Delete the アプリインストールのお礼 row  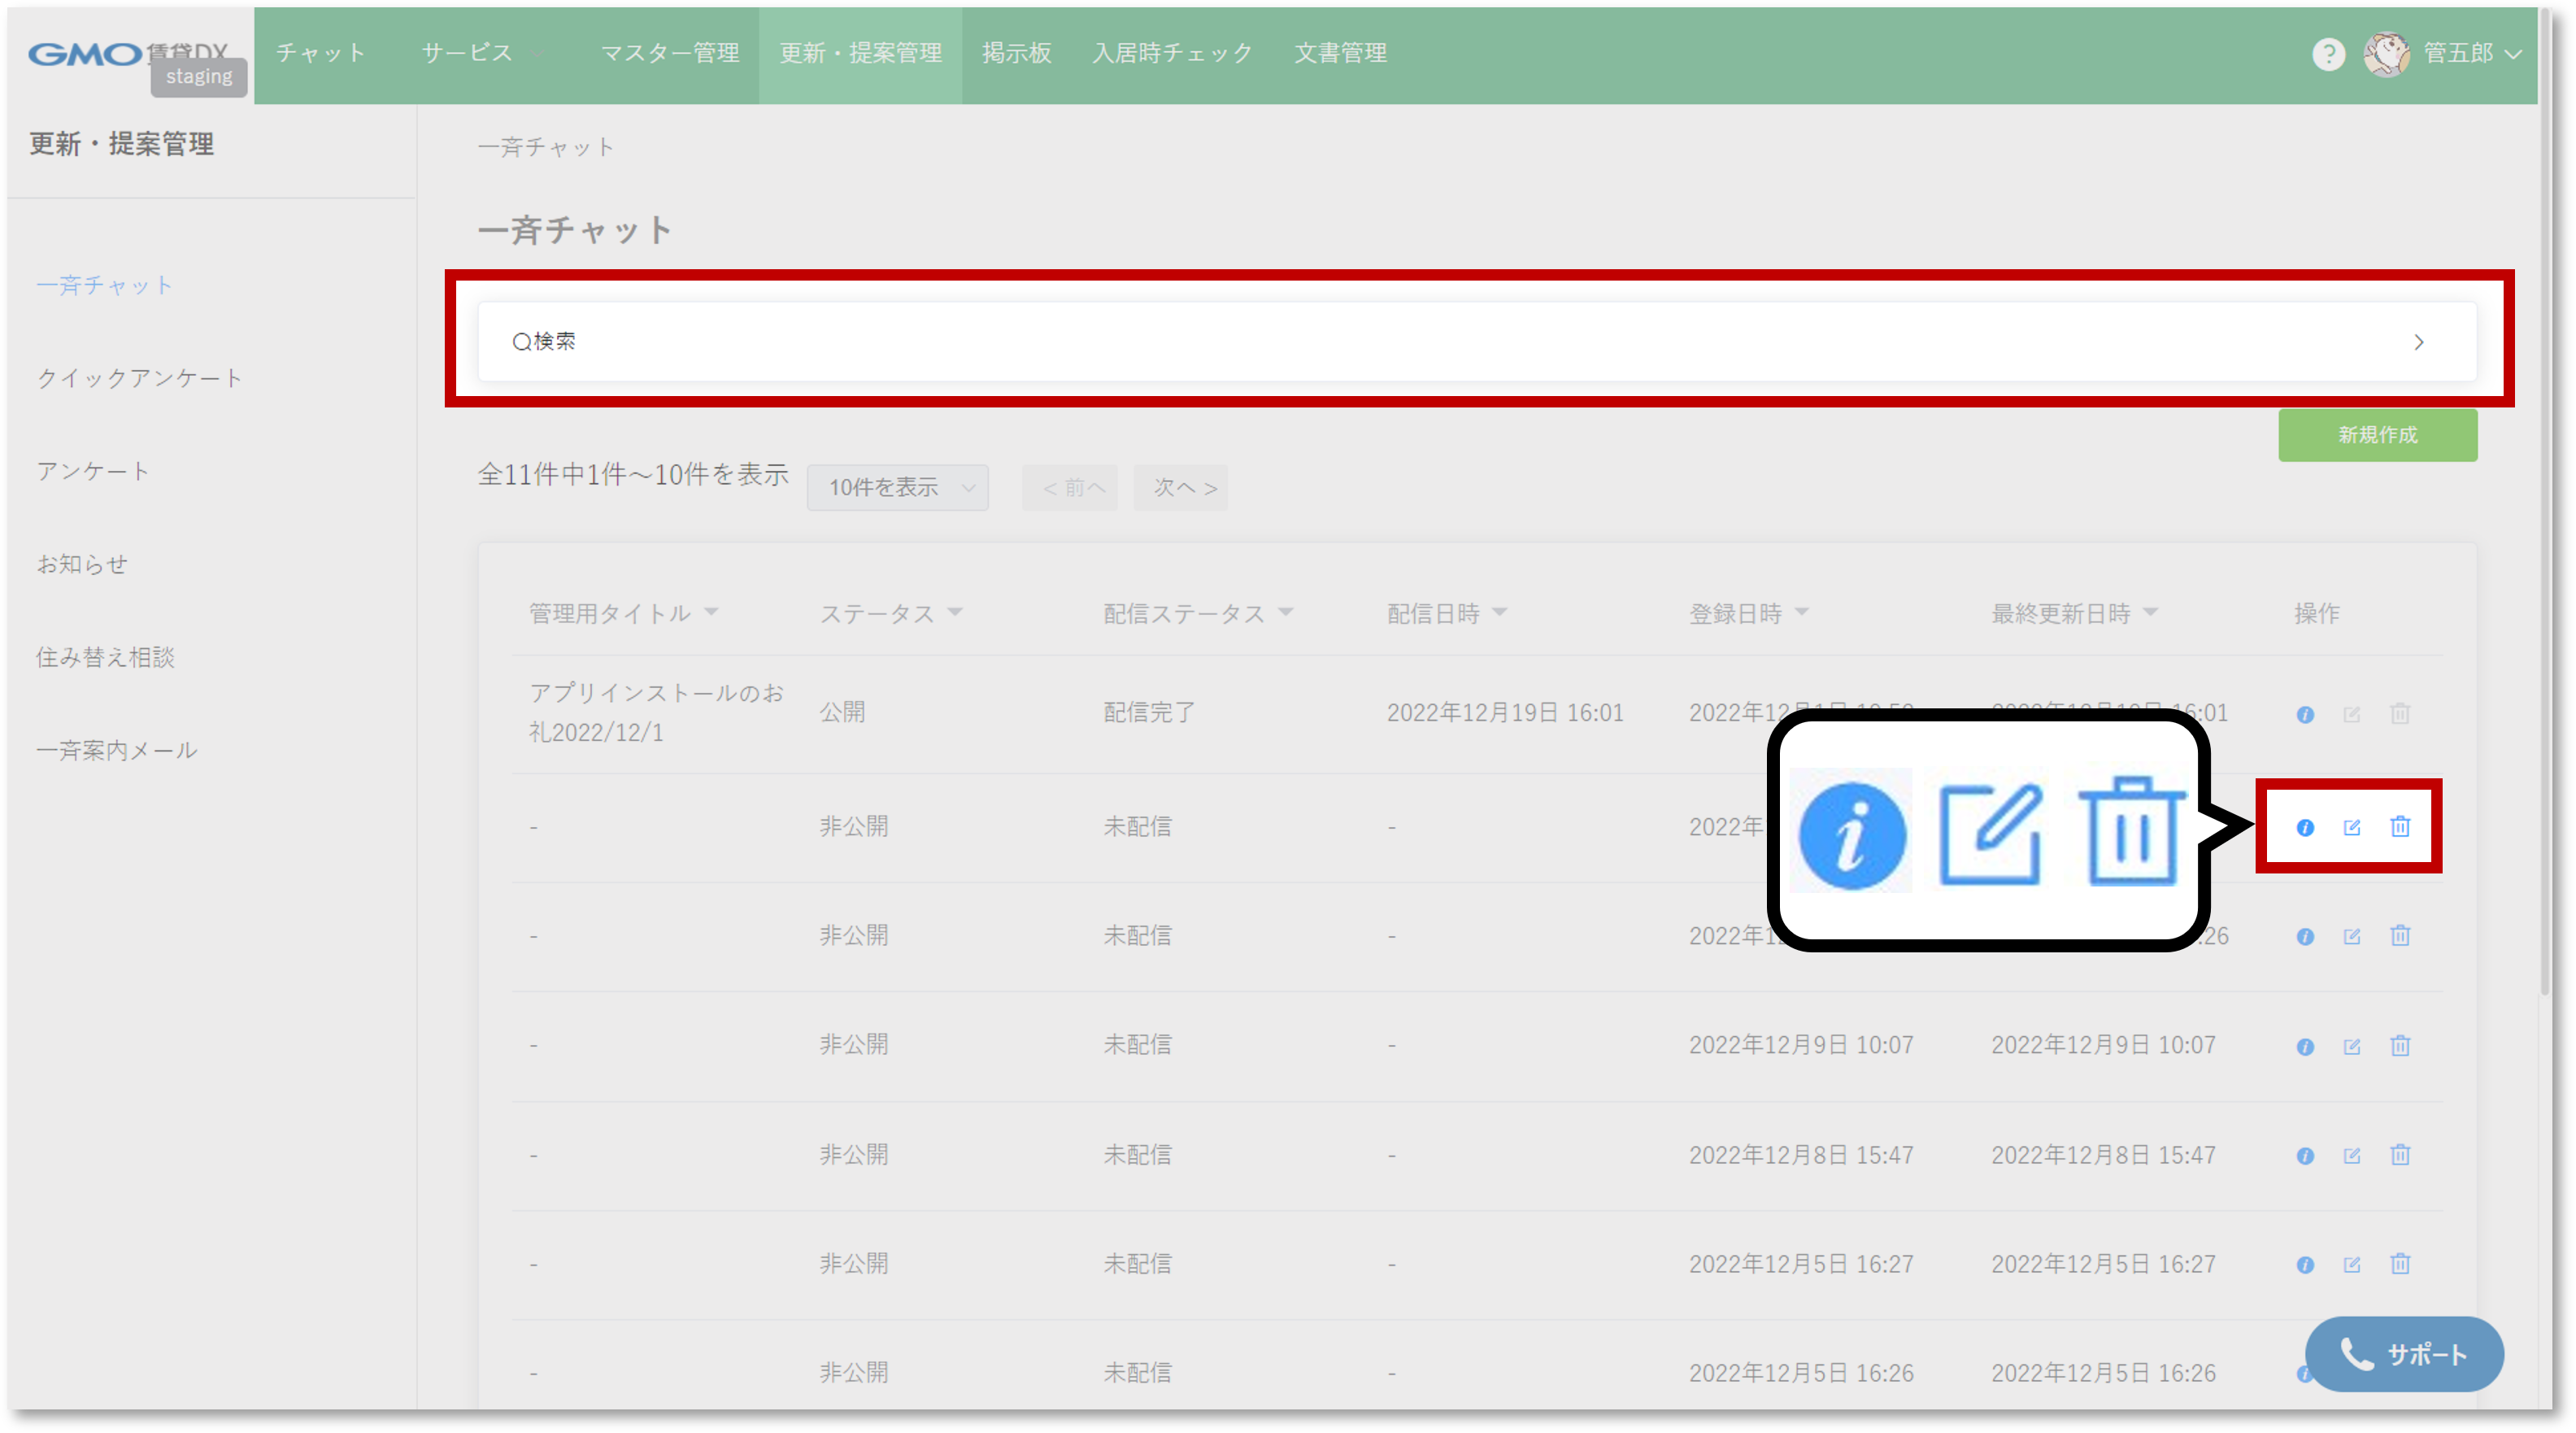pyautogui.click(x=2400, y=714)
